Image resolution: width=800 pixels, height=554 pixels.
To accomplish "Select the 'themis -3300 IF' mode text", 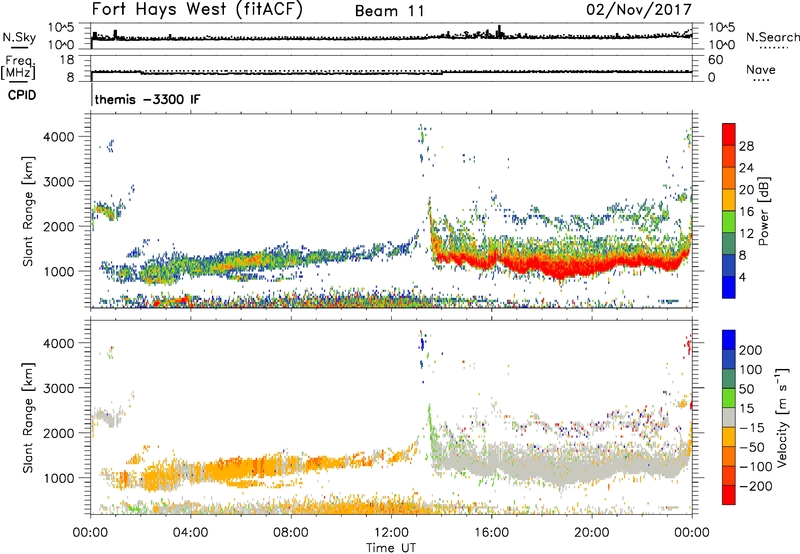I will [x=147, y=99].
